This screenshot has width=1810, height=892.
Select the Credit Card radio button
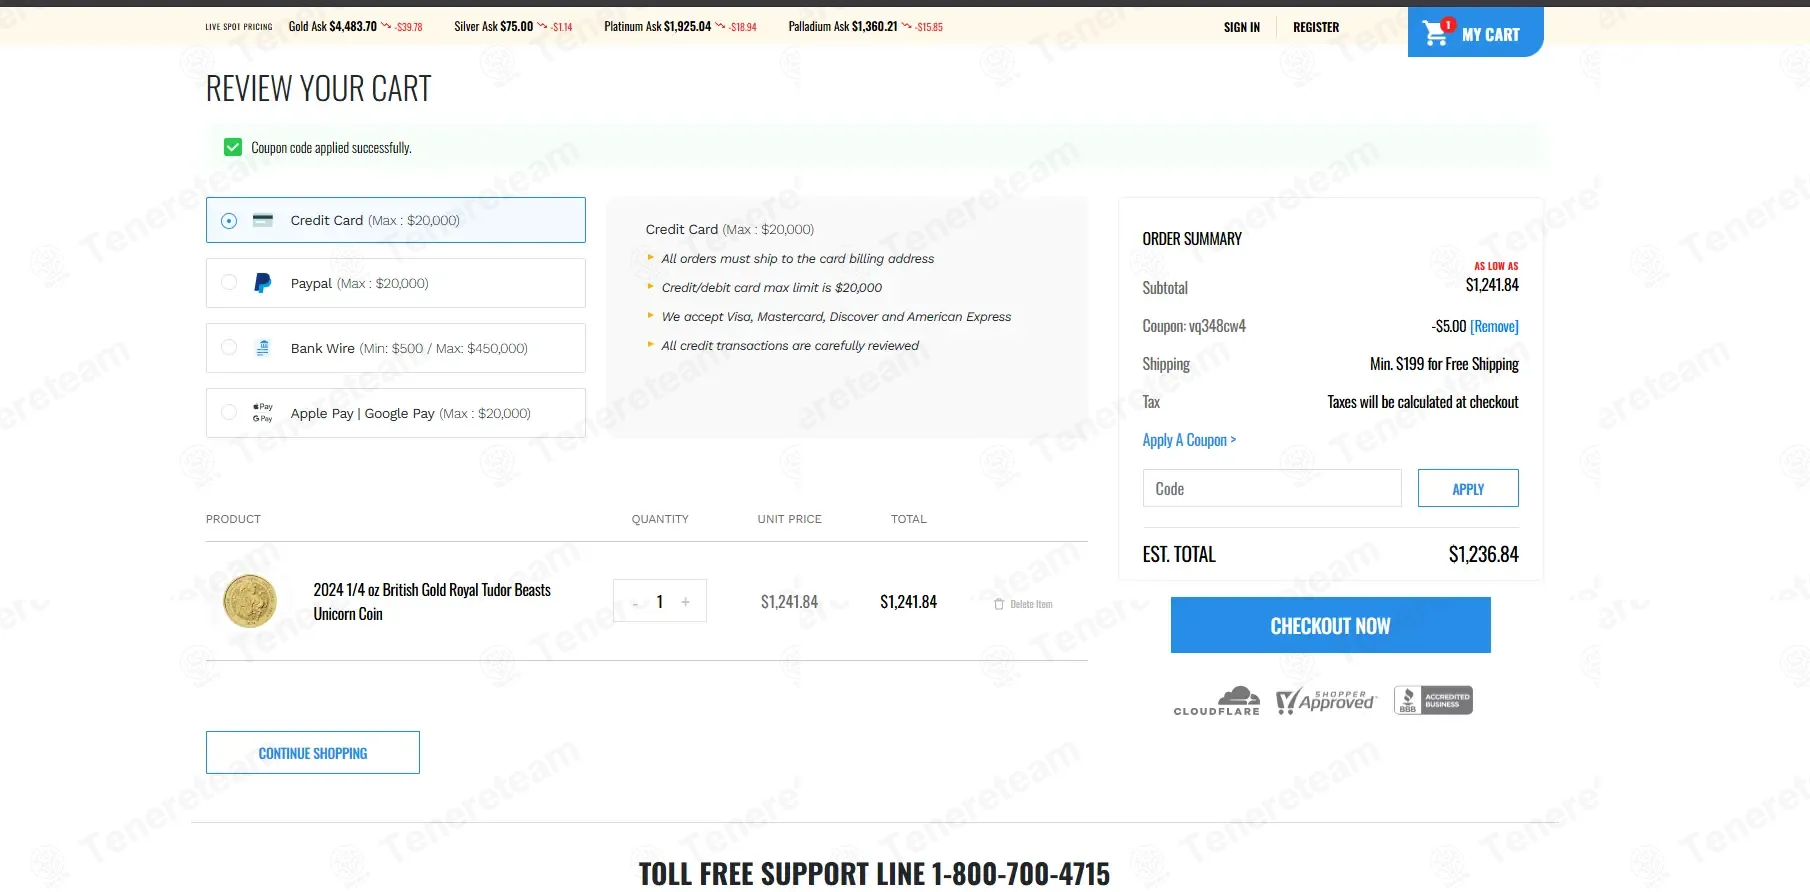click(x=229, y=220)
